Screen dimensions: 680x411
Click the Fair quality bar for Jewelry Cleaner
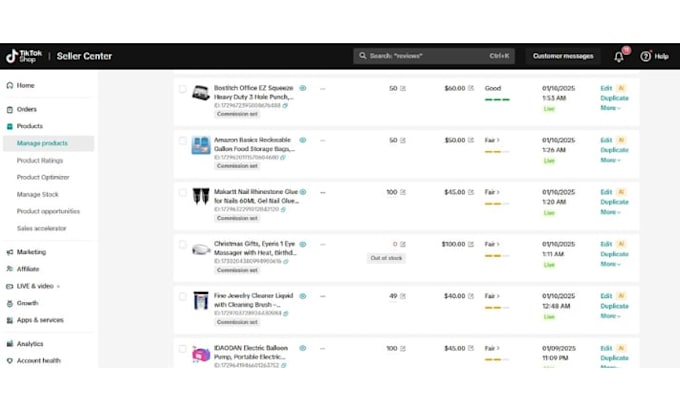497,308
